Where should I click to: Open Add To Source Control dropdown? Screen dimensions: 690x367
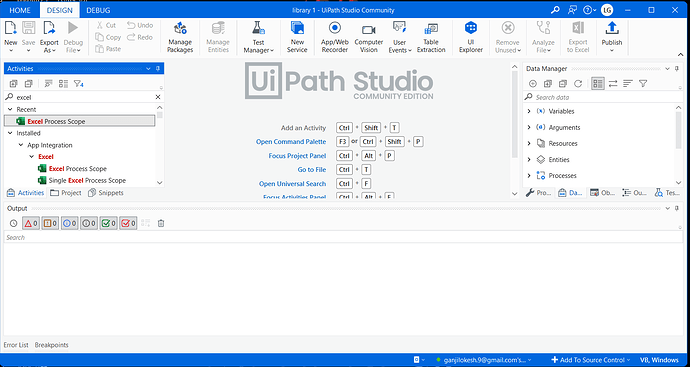pyautogui.click(x=590, y=360)
